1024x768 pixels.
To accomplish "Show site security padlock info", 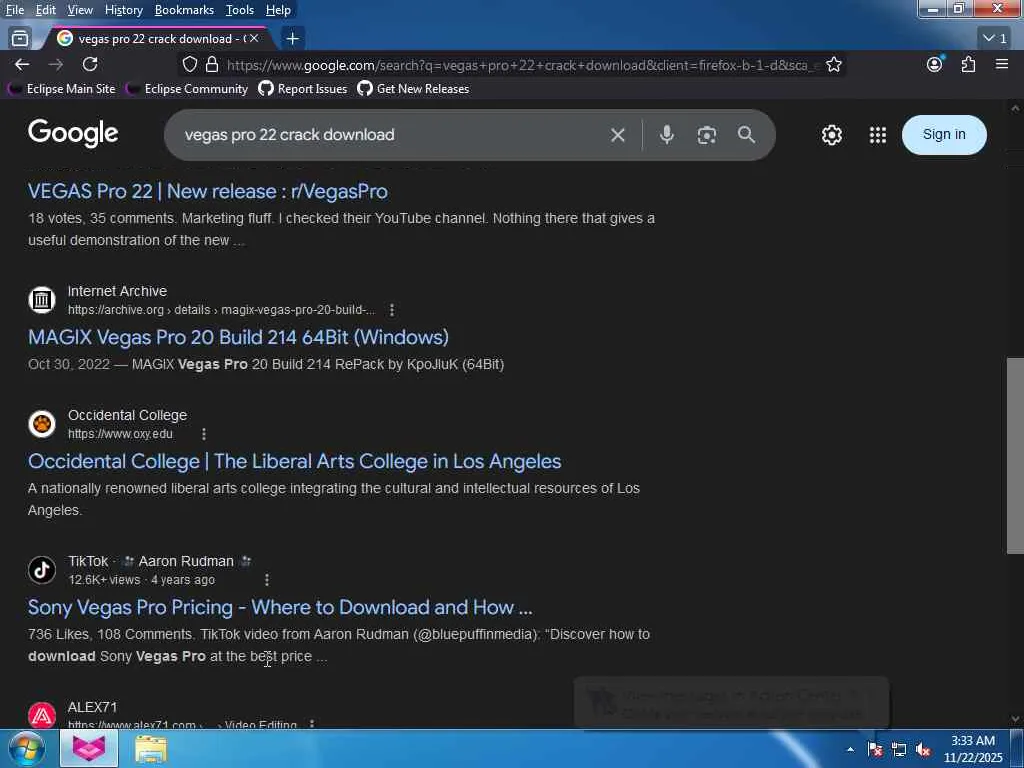I will click(x=212, y=64).
